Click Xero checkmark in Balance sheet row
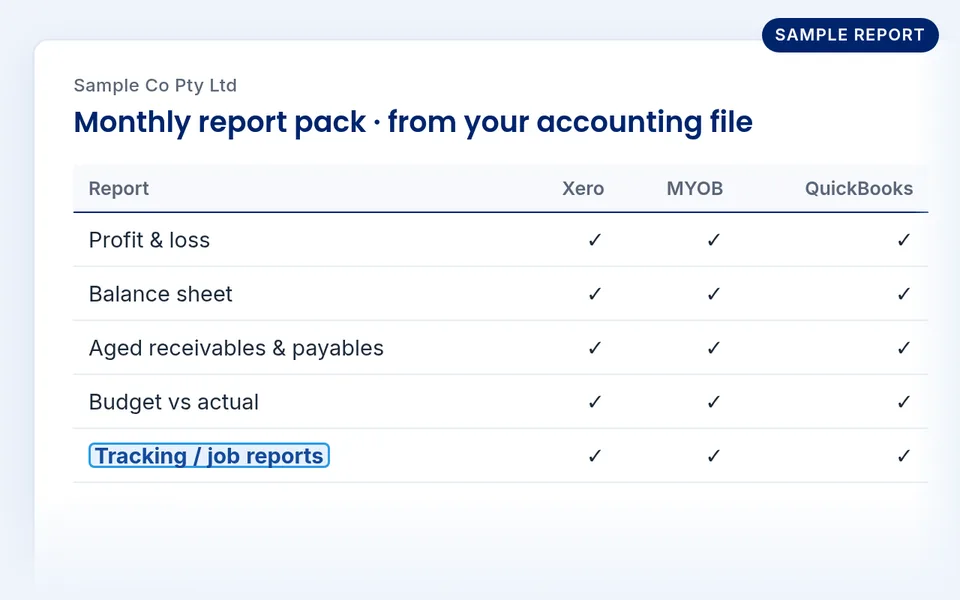Image resolution: width=960 pixels, height=600 pixels. click(x=595, y=294)
